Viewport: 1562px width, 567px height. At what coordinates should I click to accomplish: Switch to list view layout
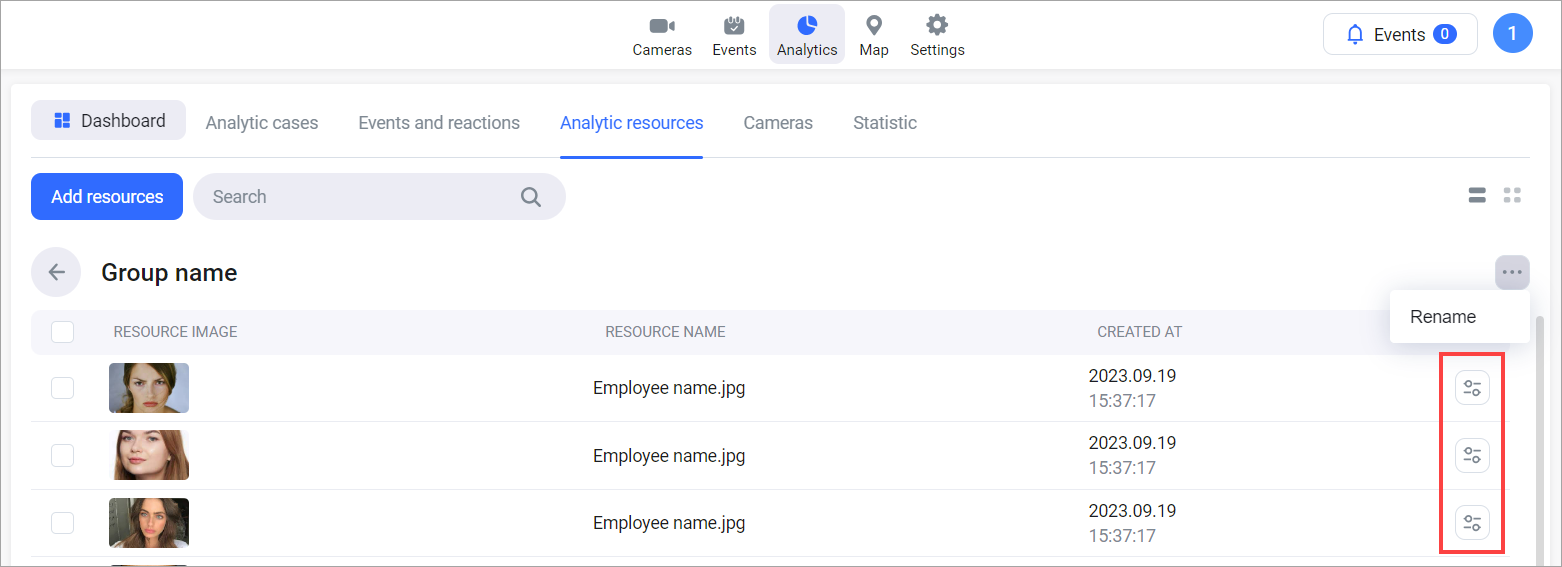coord(1477,196)
